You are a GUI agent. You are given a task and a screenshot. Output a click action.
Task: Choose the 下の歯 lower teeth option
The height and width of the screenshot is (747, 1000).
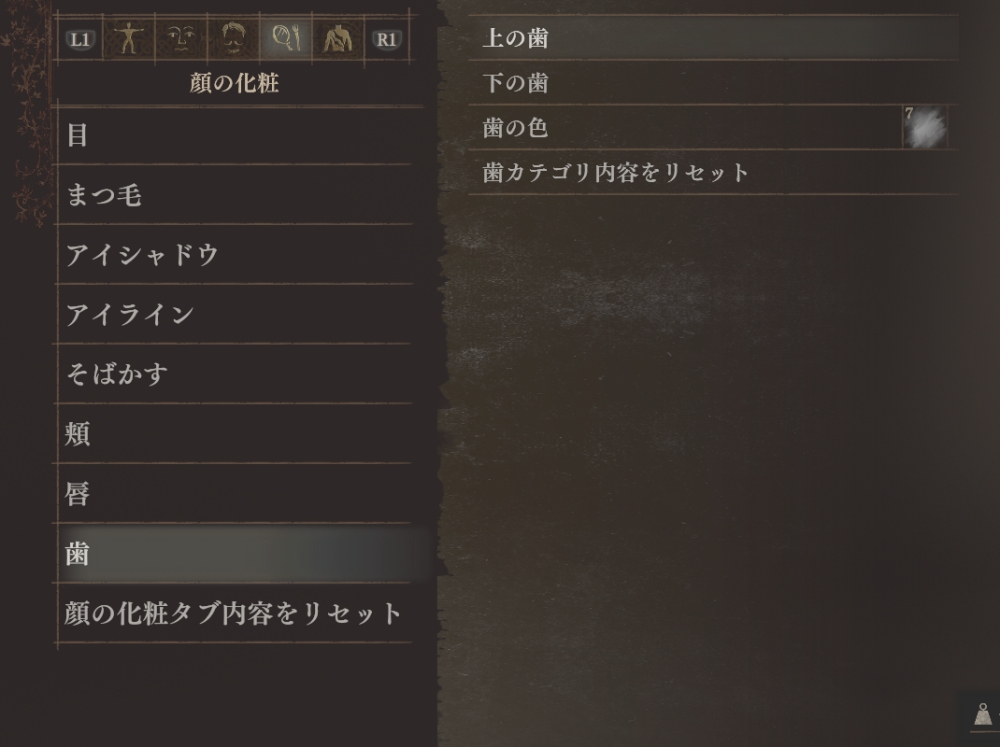(x=713, y=83)
